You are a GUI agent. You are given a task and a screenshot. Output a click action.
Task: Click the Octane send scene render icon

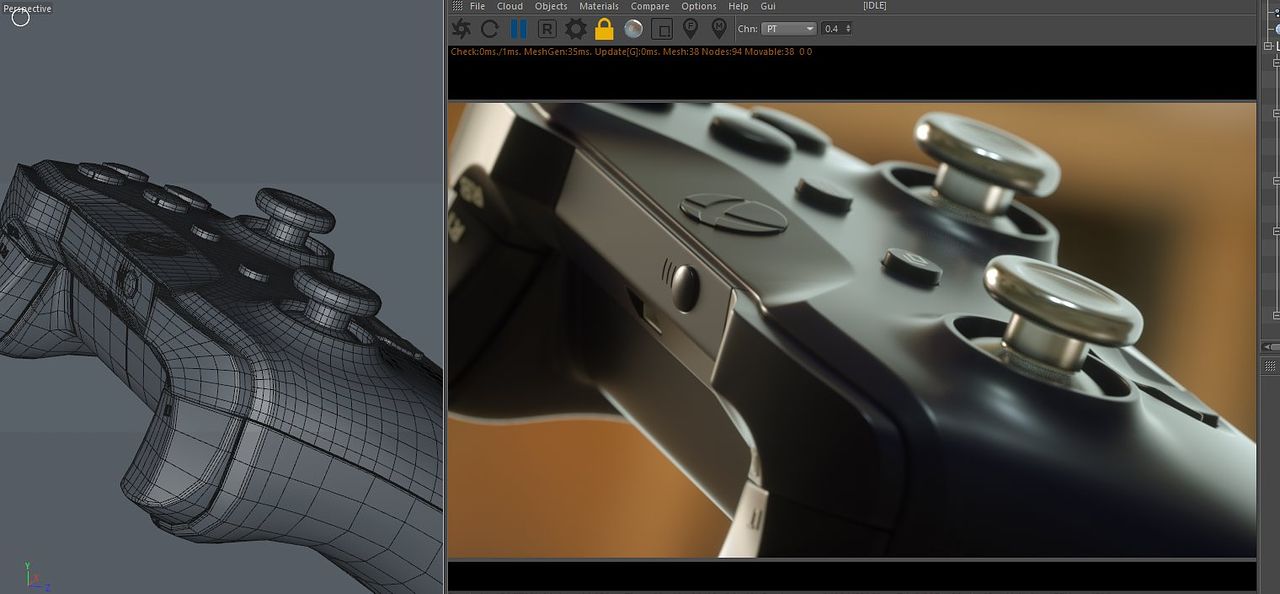(461, 29)
